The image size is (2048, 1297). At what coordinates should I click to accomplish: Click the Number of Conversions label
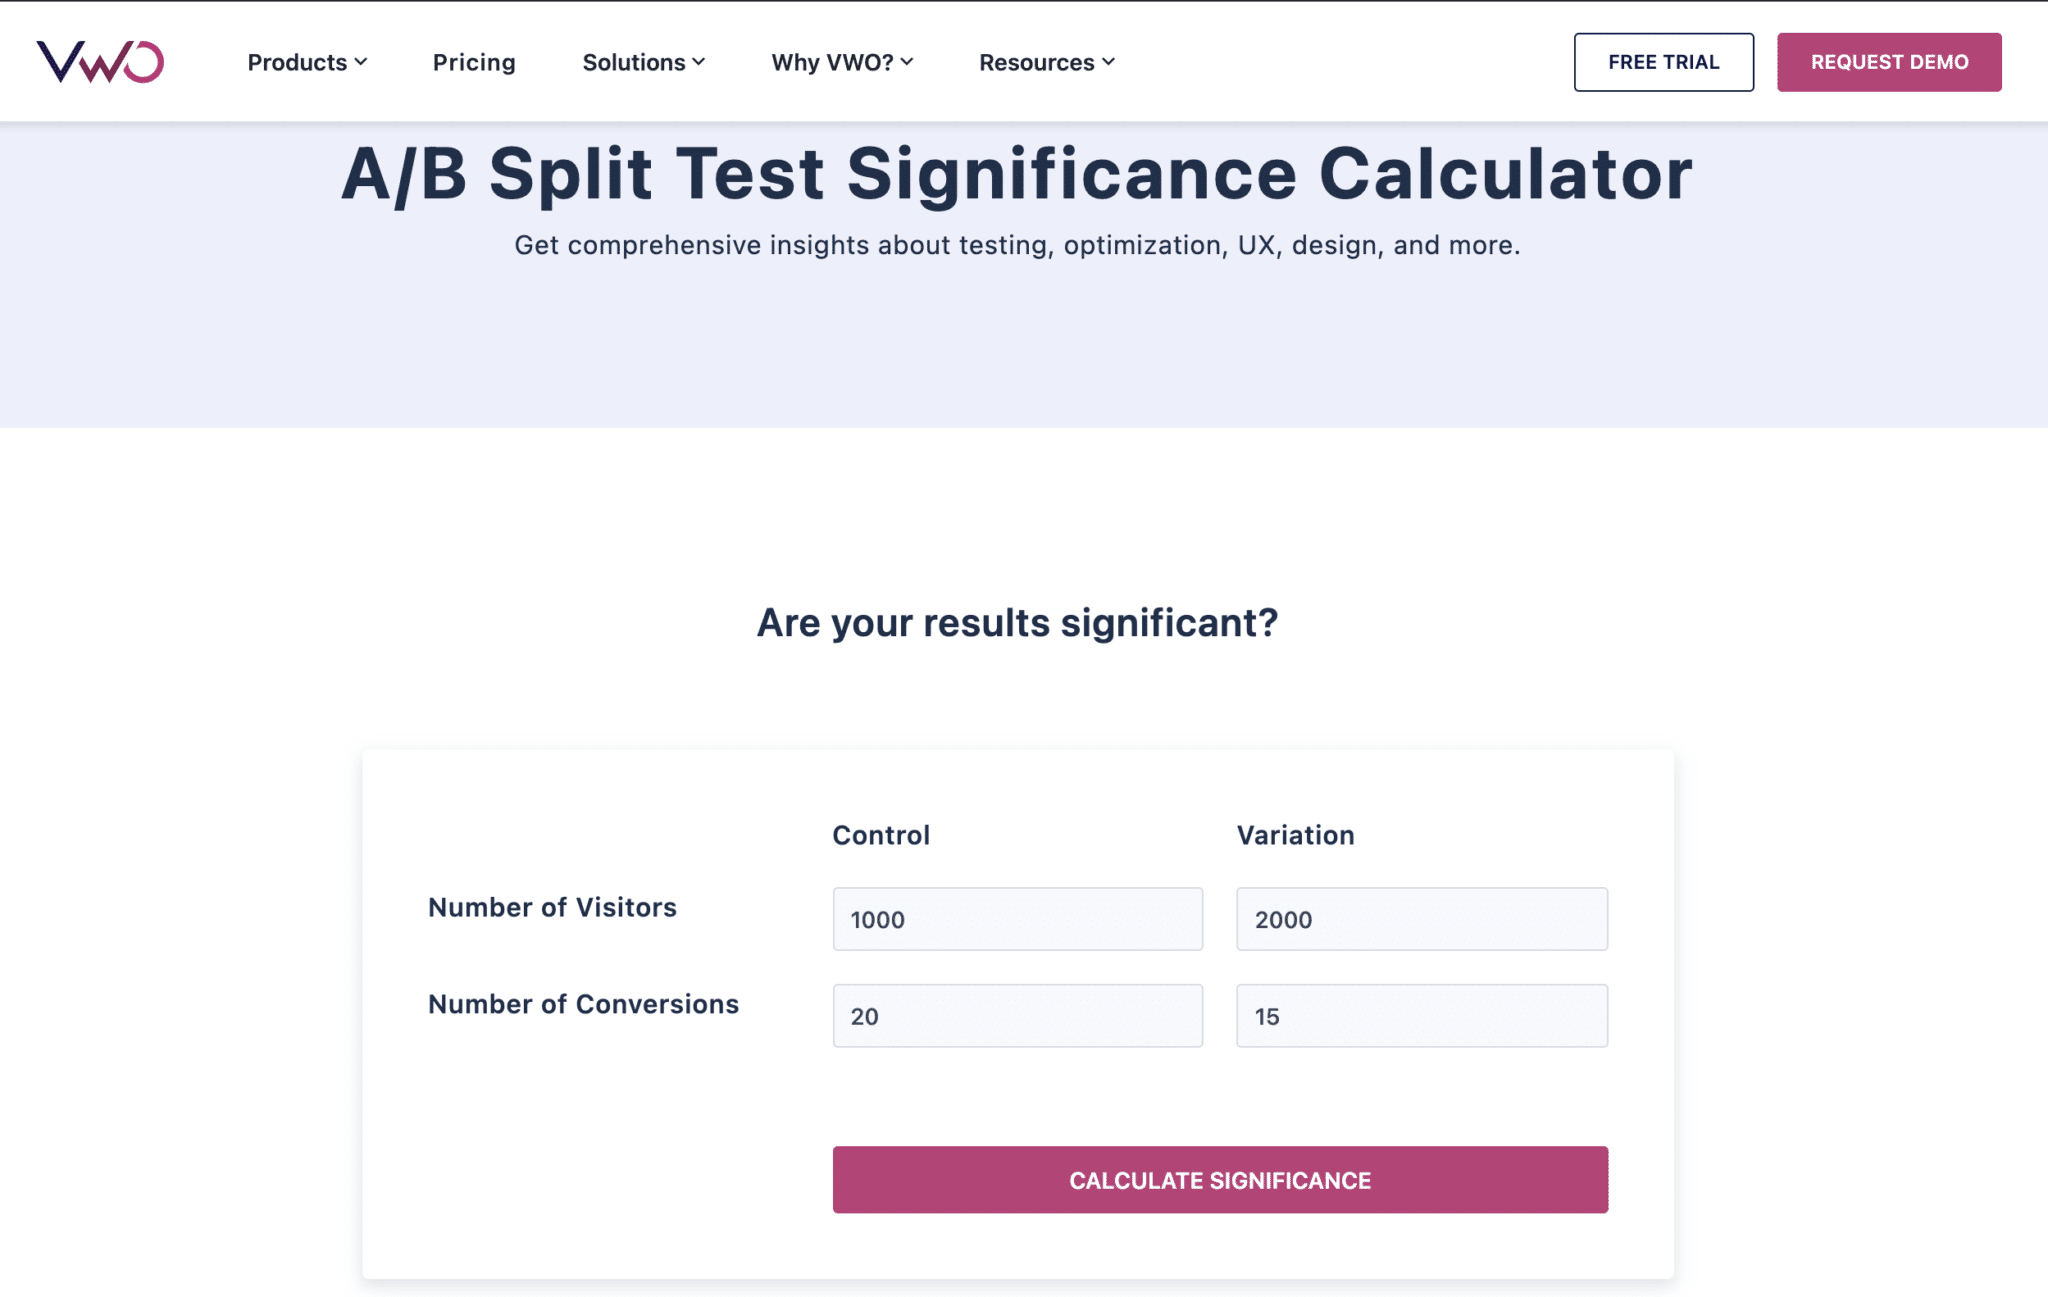[583, 1004]
